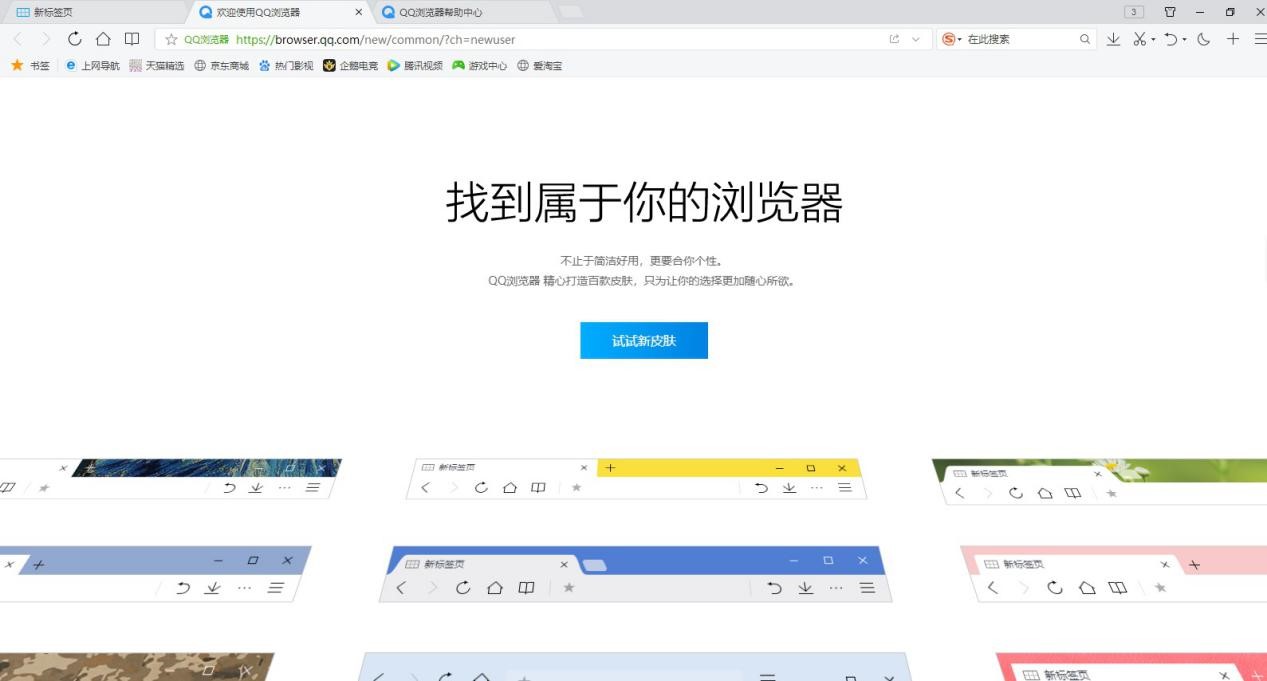Open the download manager icon
Viewport: 1267px width, 681px height.
pyautogui.click(x=1113, y=39)
